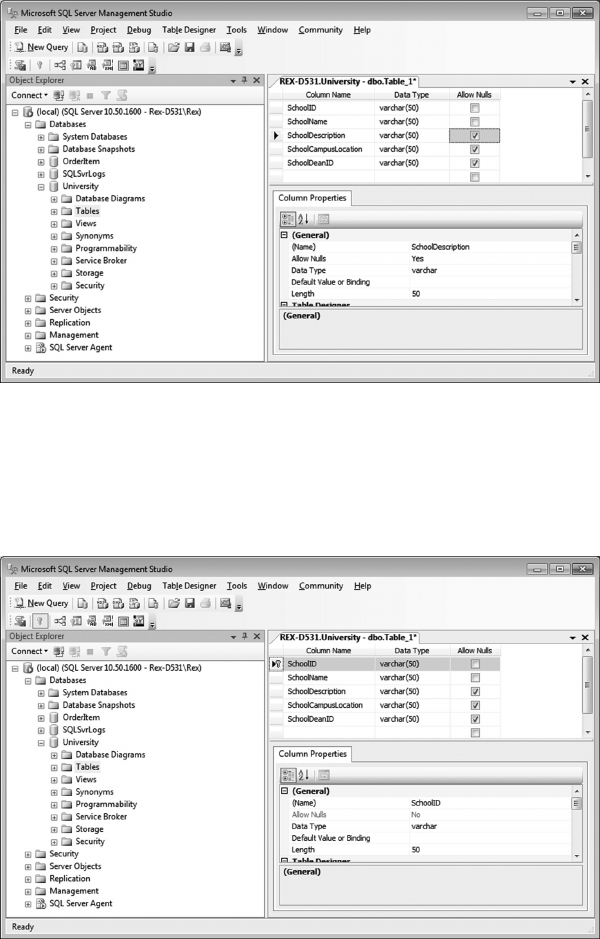This screenshot has width=600, height=939.
Task: Select SchoolDeanID column name in bottom window
Action: pyautogui.click(x=311, y=719)
